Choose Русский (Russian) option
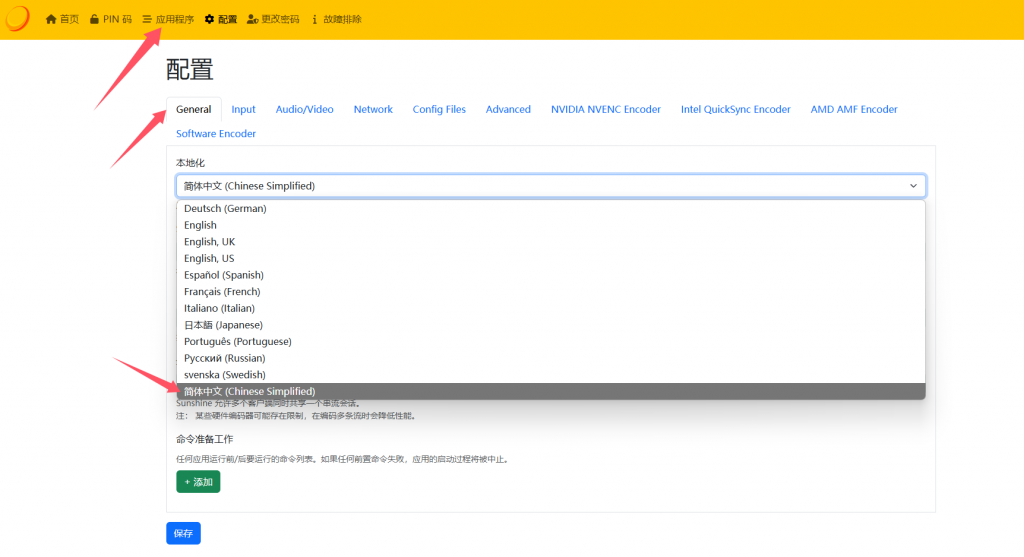The image size is (1024, 557). tap(551, 358)
